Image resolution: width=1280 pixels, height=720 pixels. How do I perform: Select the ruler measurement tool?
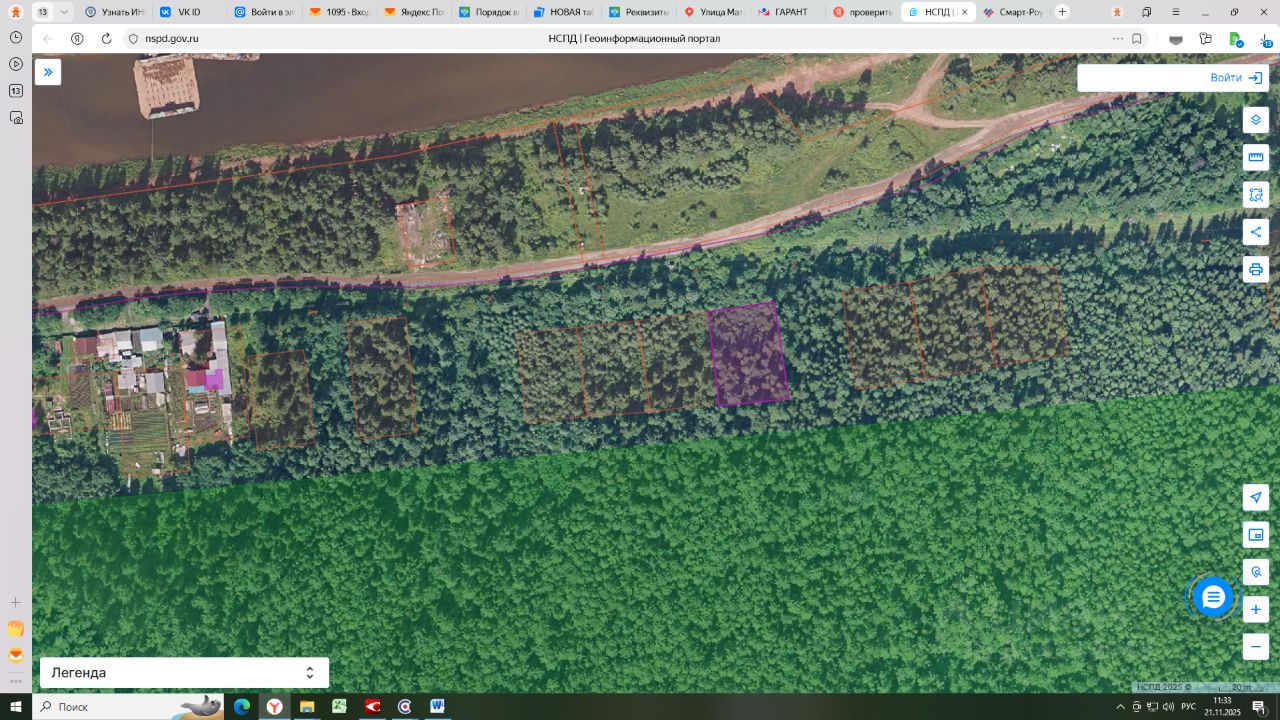tap(1256, 157)
